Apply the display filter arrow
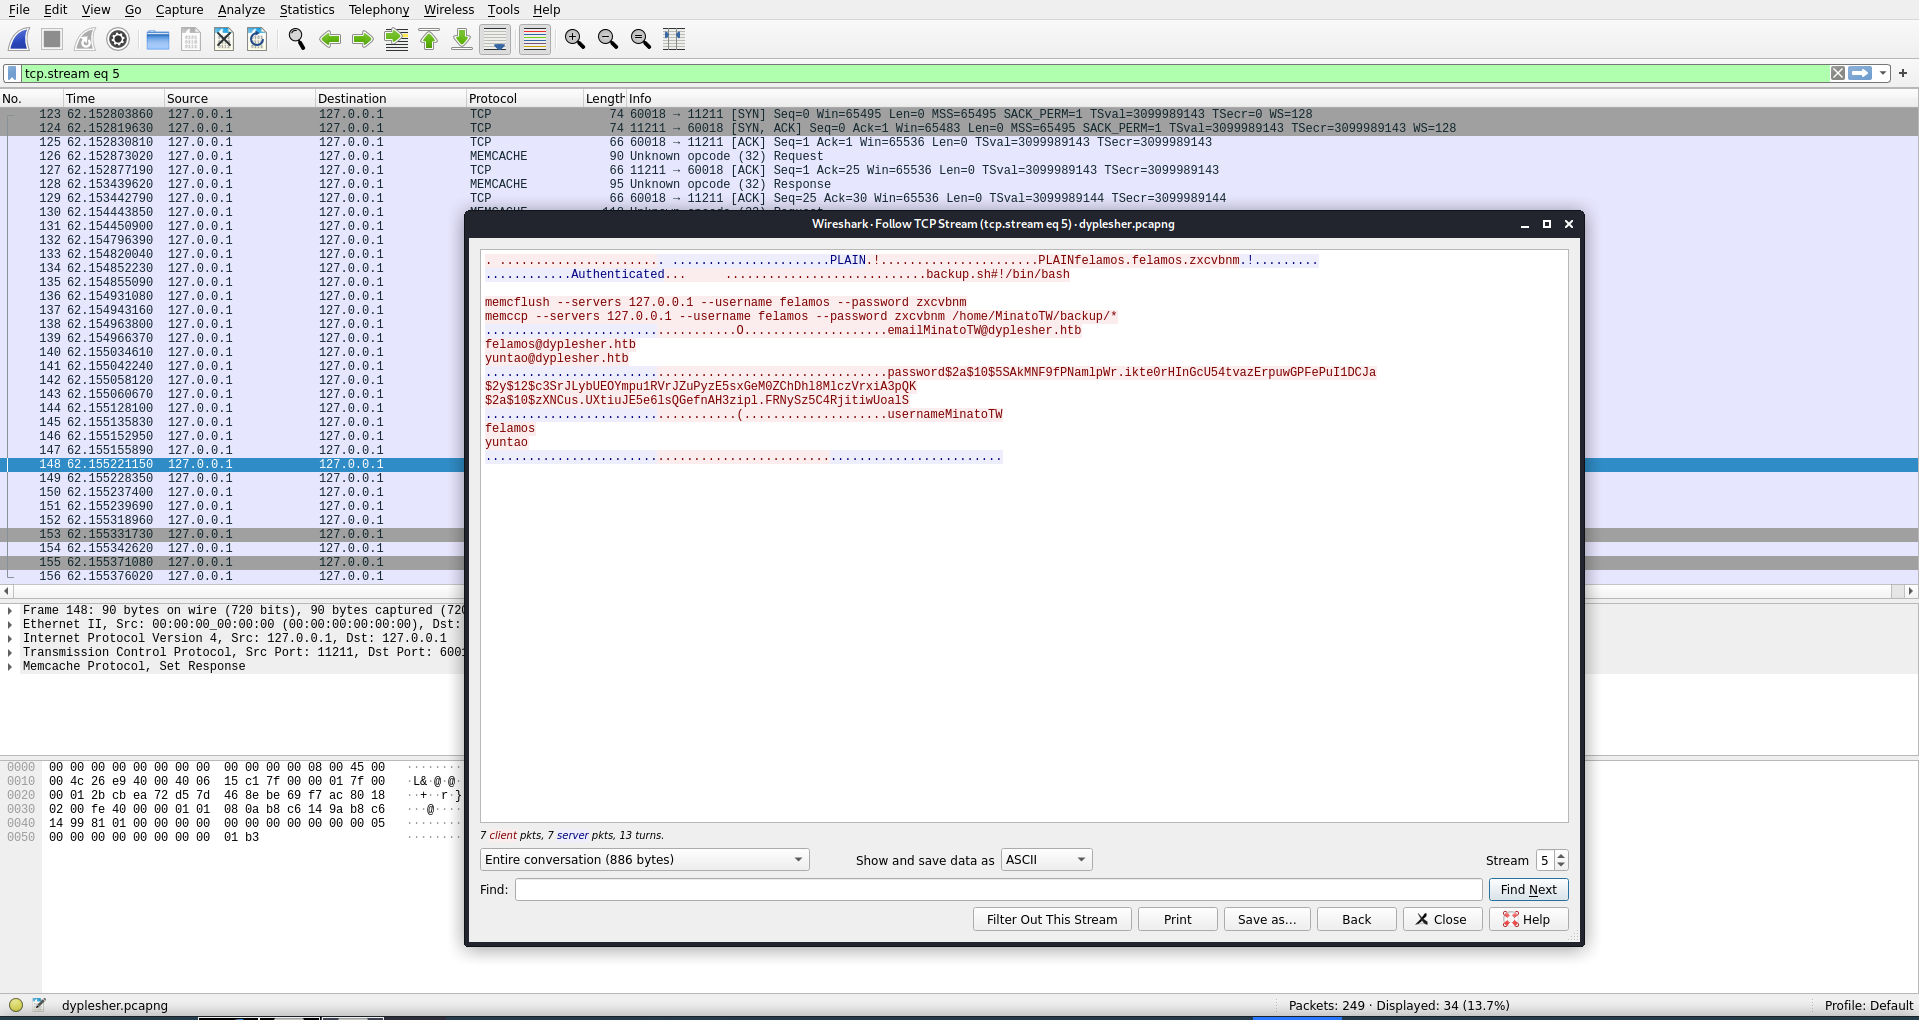1919x1020 pixels. (1860, 73)
